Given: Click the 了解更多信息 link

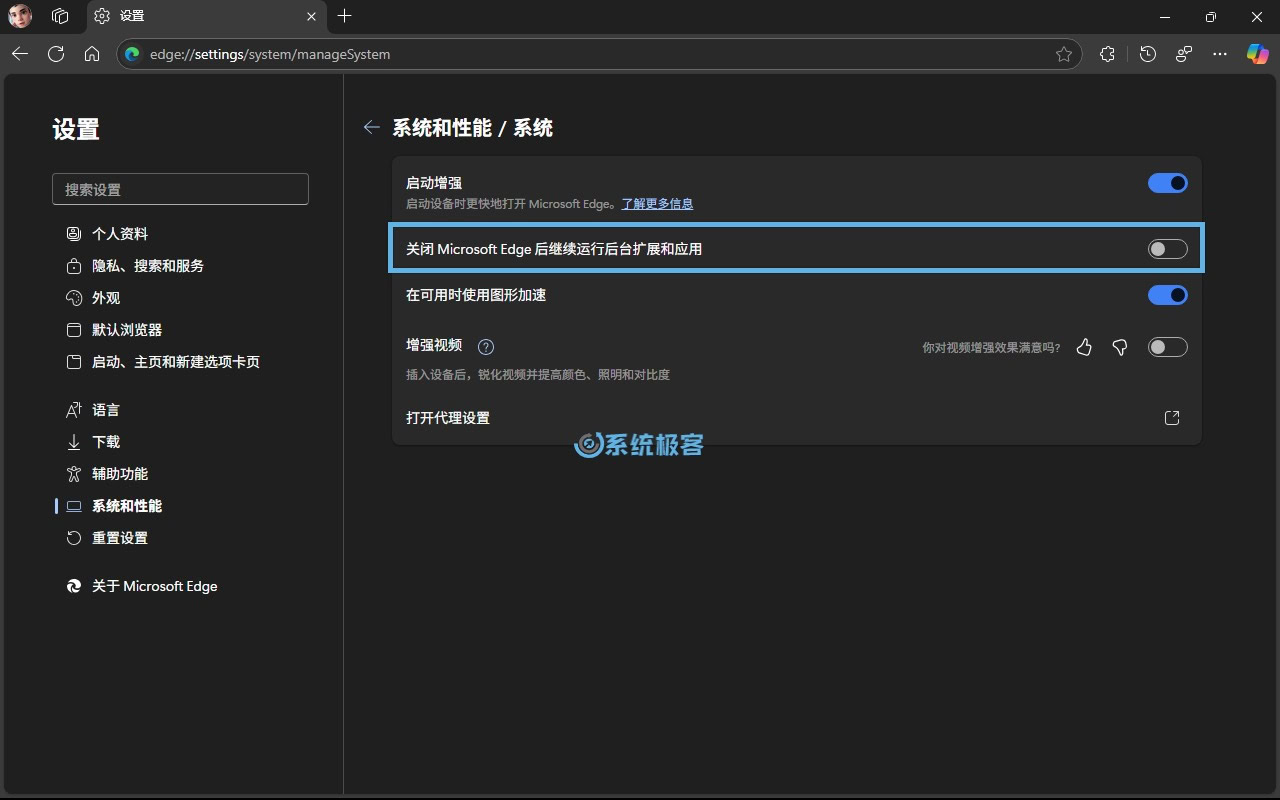Looking at the screenshot, I should click(657, 204).
